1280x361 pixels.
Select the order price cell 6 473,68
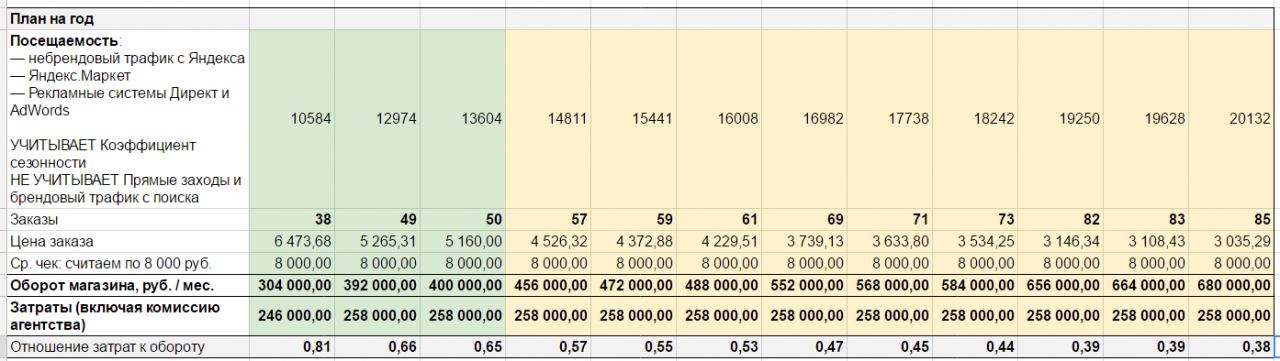pos(292,241)
